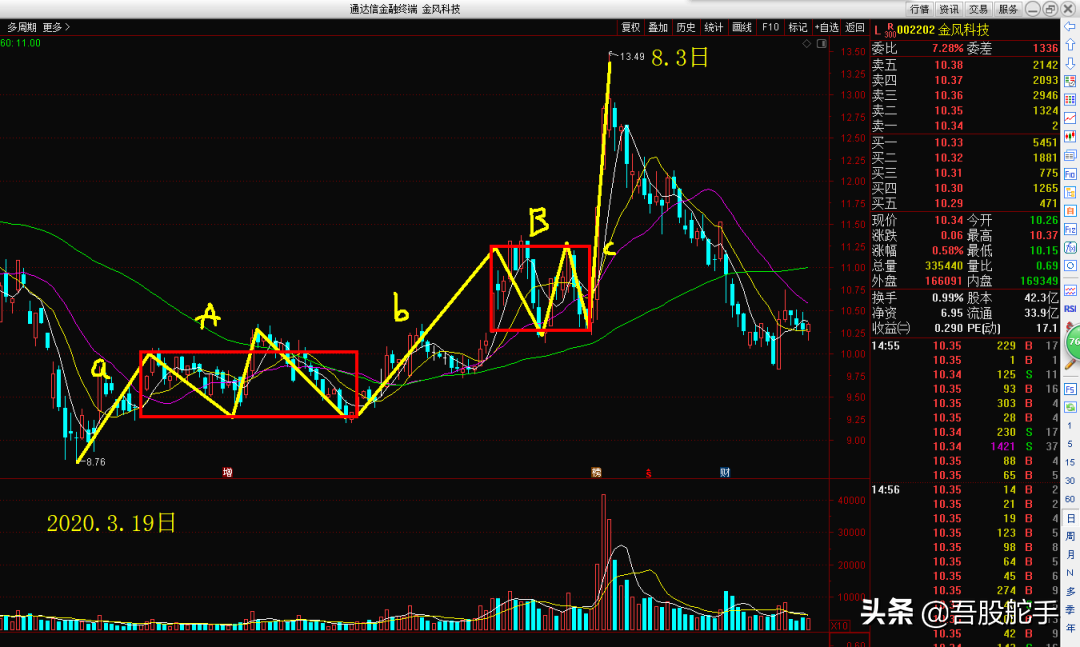The height and width of the screenshot is (647, 1080).
Task: Click the X10 volume scale label
Action: pyautogui.click(x=840, y=626)
